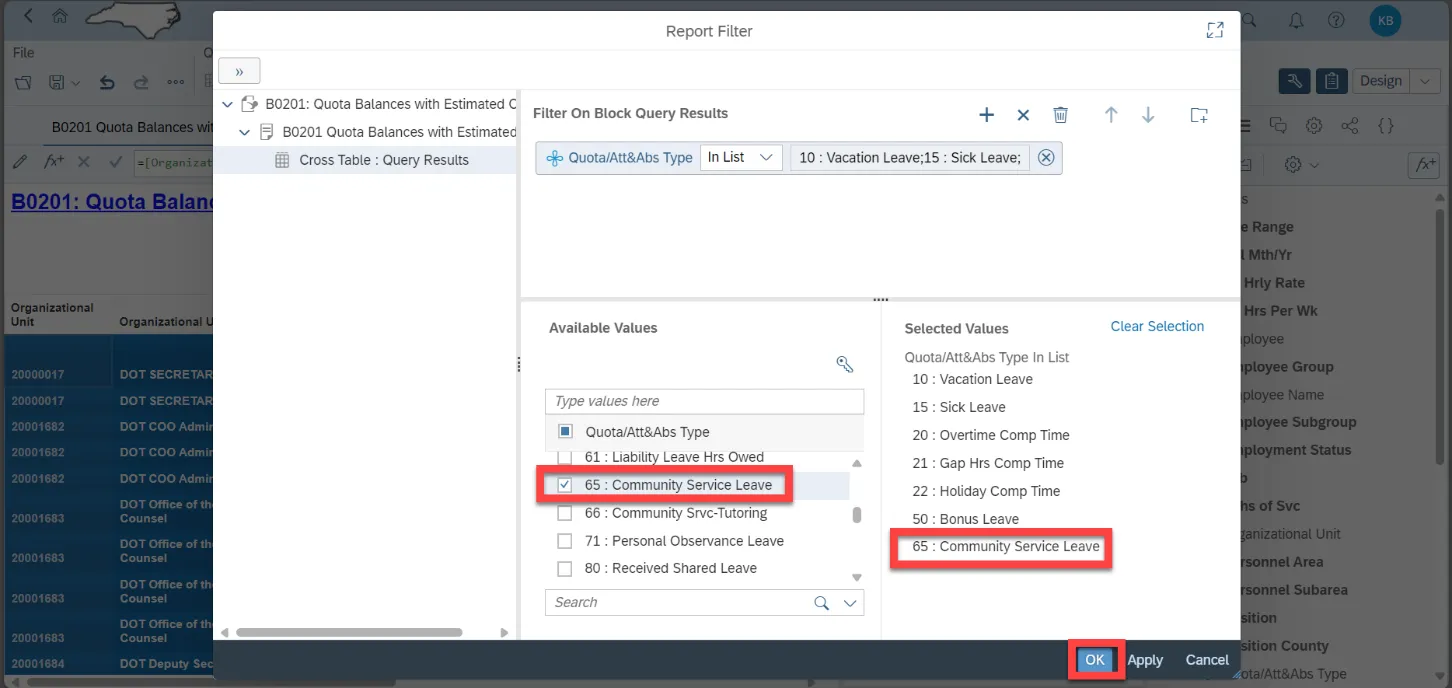Move filter down with down arrow
Image resolution: width=1452 pixels, height=688 pixels.
1148,115
